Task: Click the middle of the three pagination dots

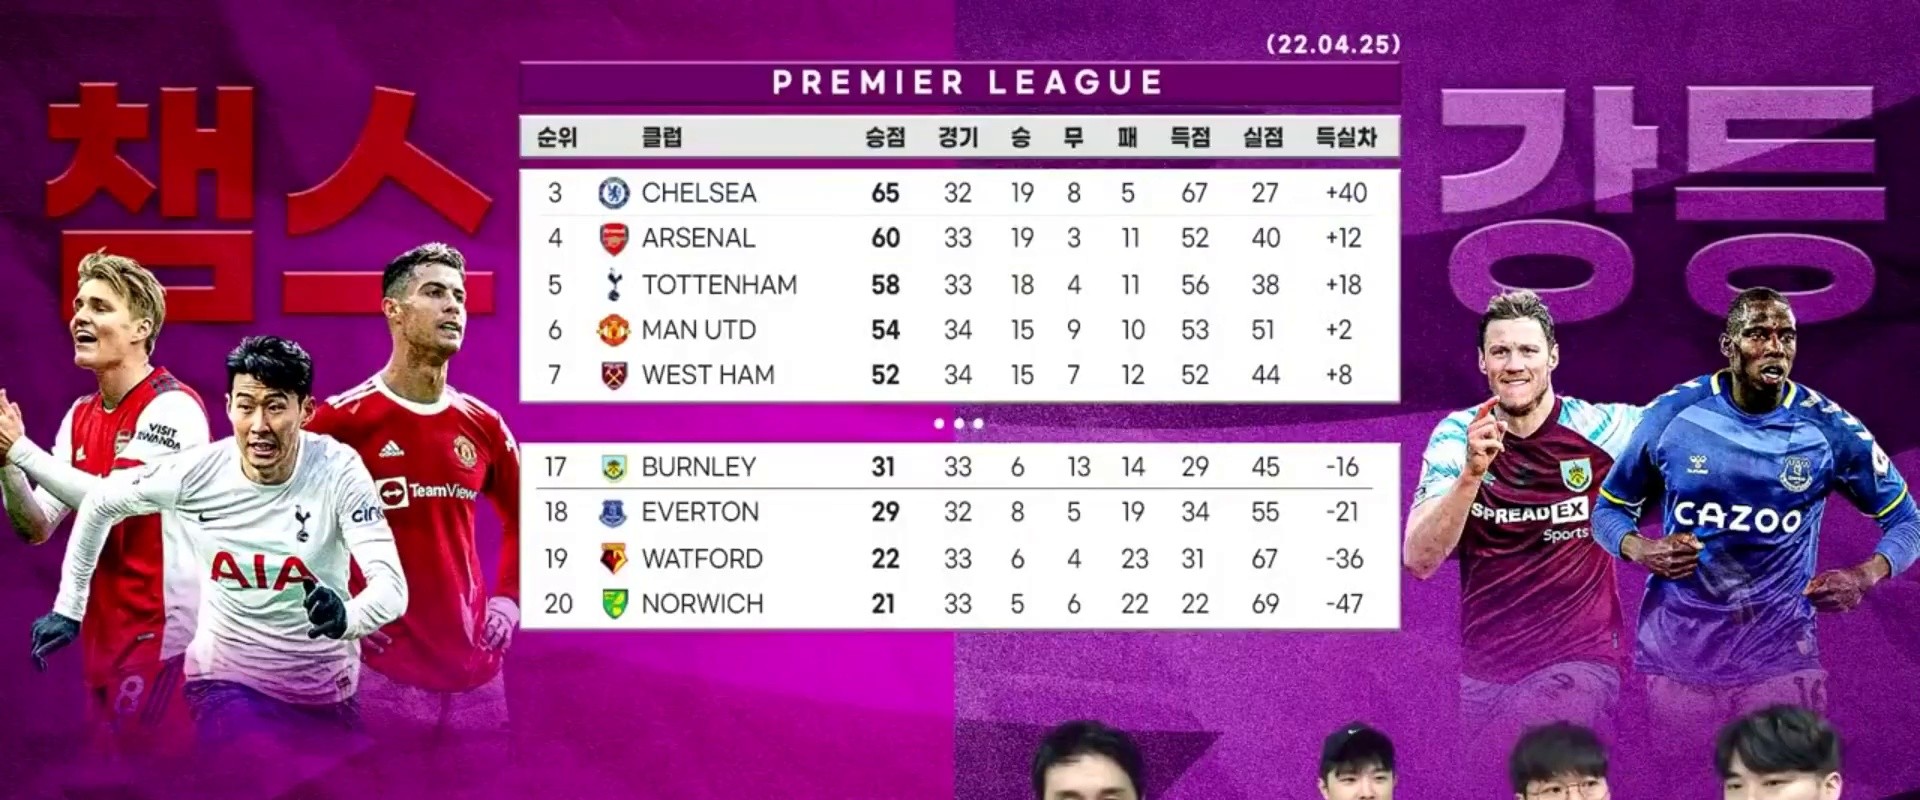Action: pyautogui.click(x=959, y=424)
